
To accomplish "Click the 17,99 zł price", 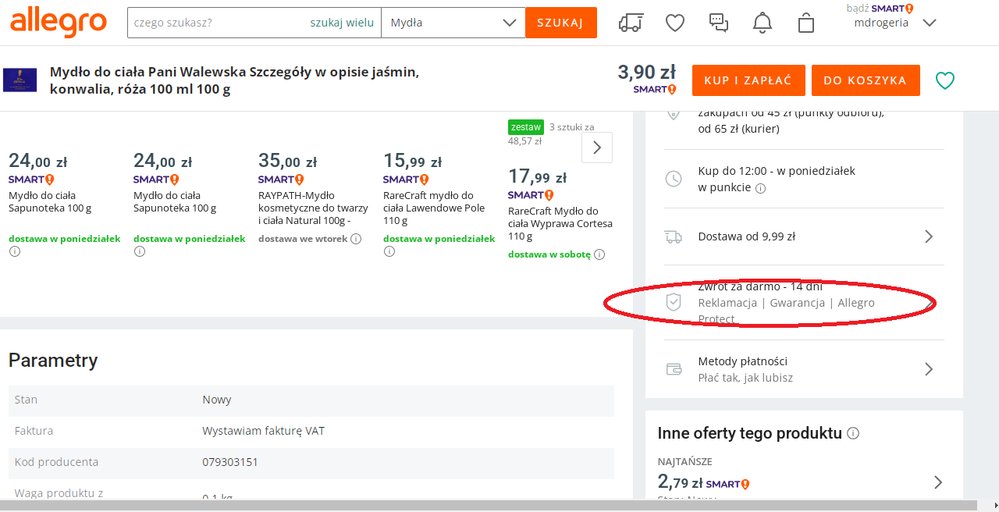I will coord(537,176).
